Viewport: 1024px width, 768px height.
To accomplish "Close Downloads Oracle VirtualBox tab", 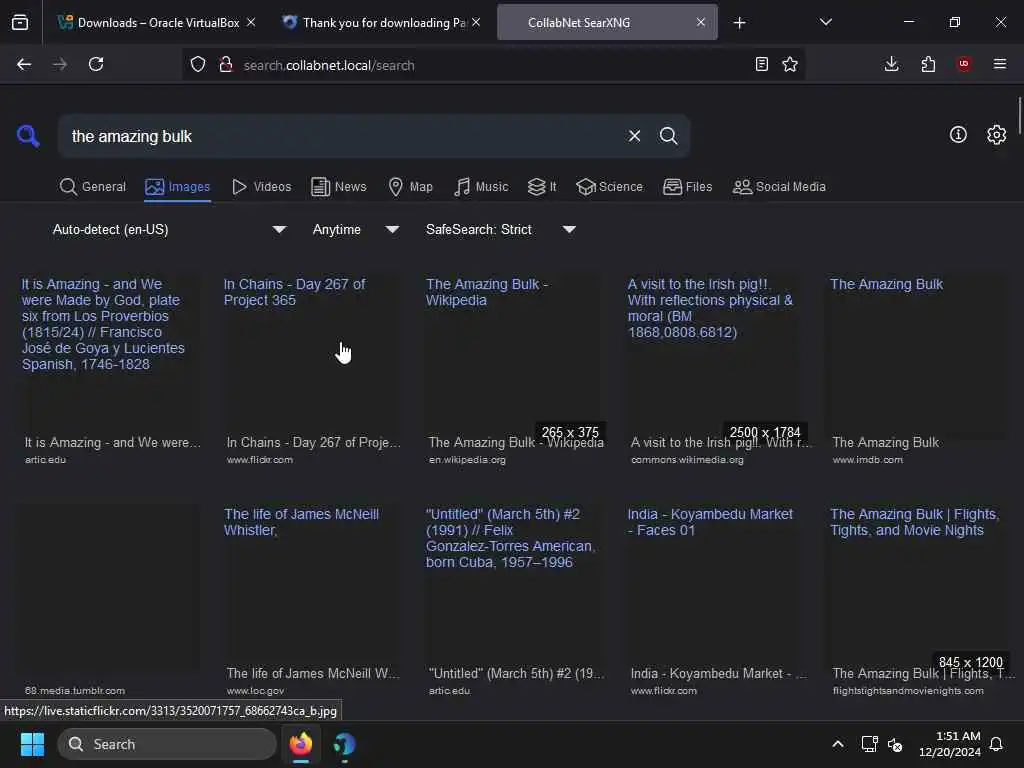I will [251, 23].
